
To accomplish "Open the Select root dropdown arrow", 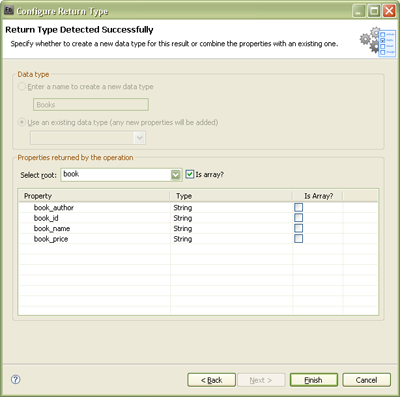I will pyautogui.click(x=175, y=175).
